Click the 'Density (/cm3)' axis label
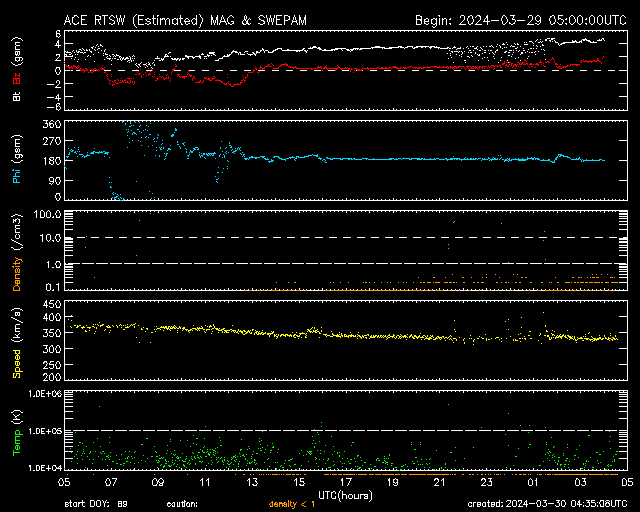 tap(17, 252)
